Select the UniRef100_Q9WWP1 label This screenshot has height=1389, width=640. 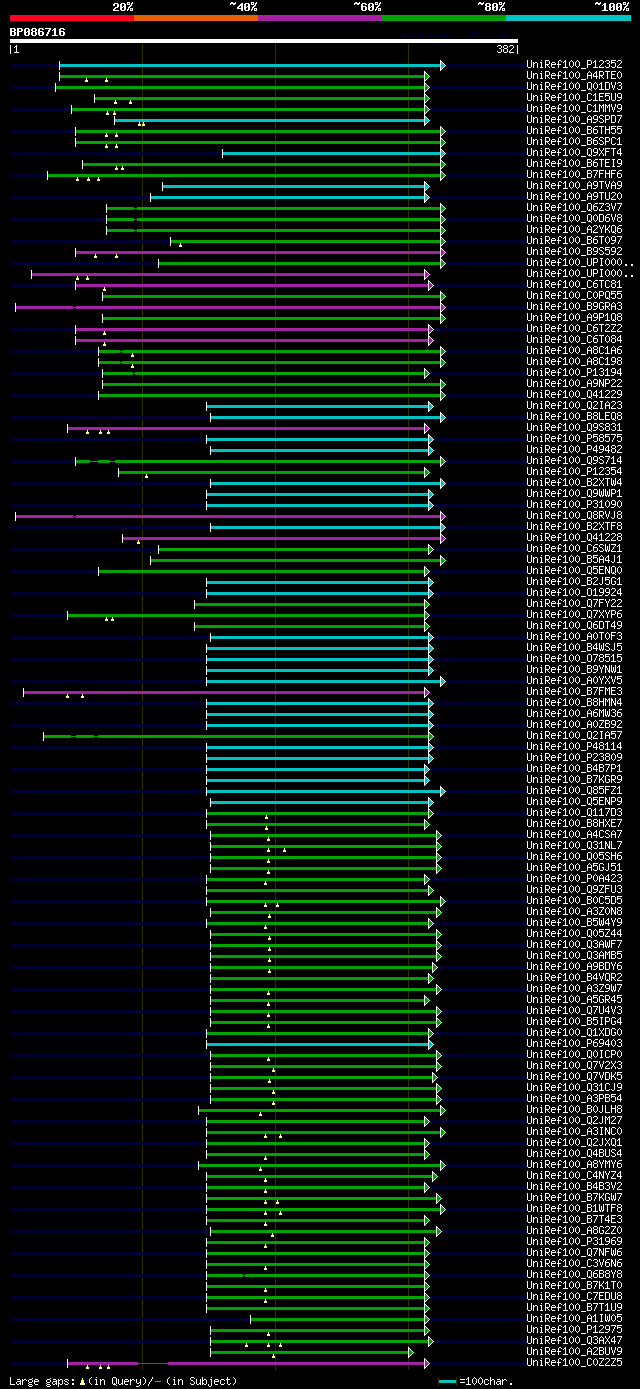pos(574,493)
